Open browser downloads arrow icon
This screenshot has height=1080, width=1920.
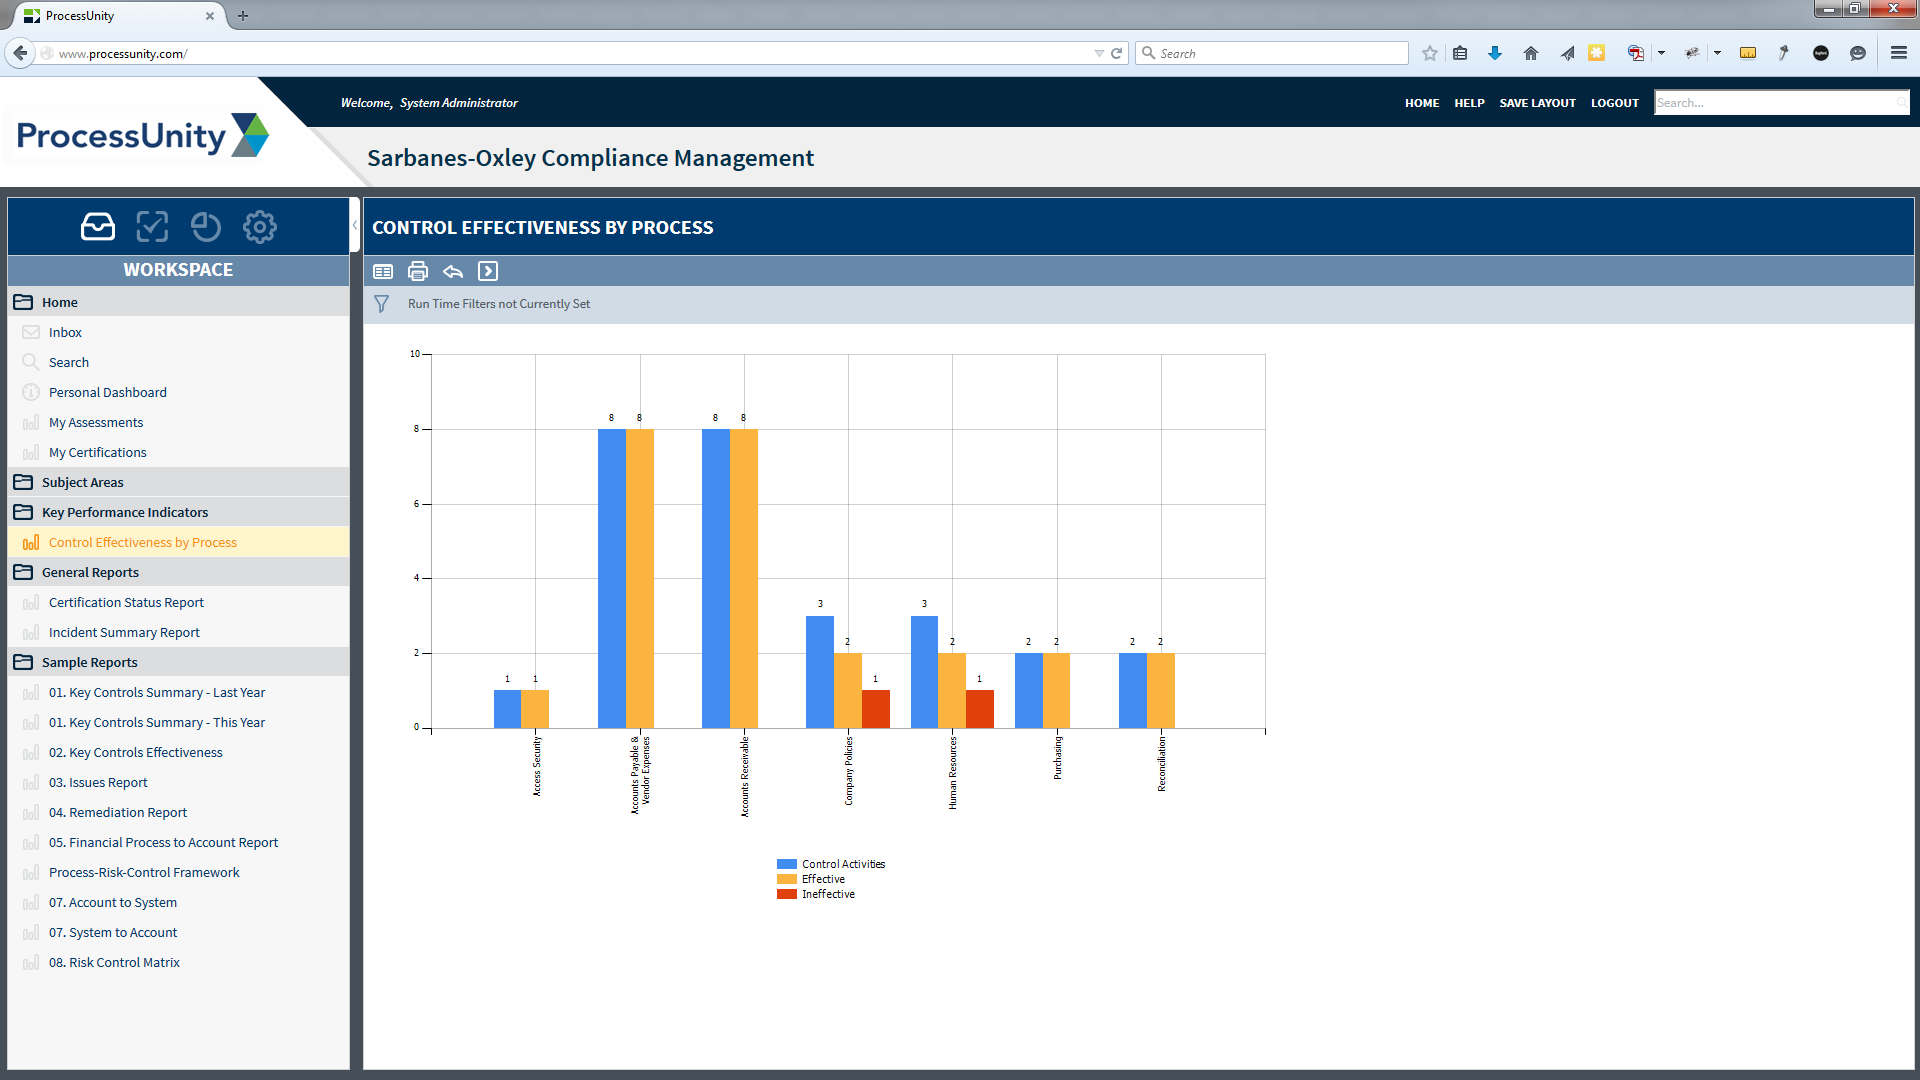pos(1495,53)
